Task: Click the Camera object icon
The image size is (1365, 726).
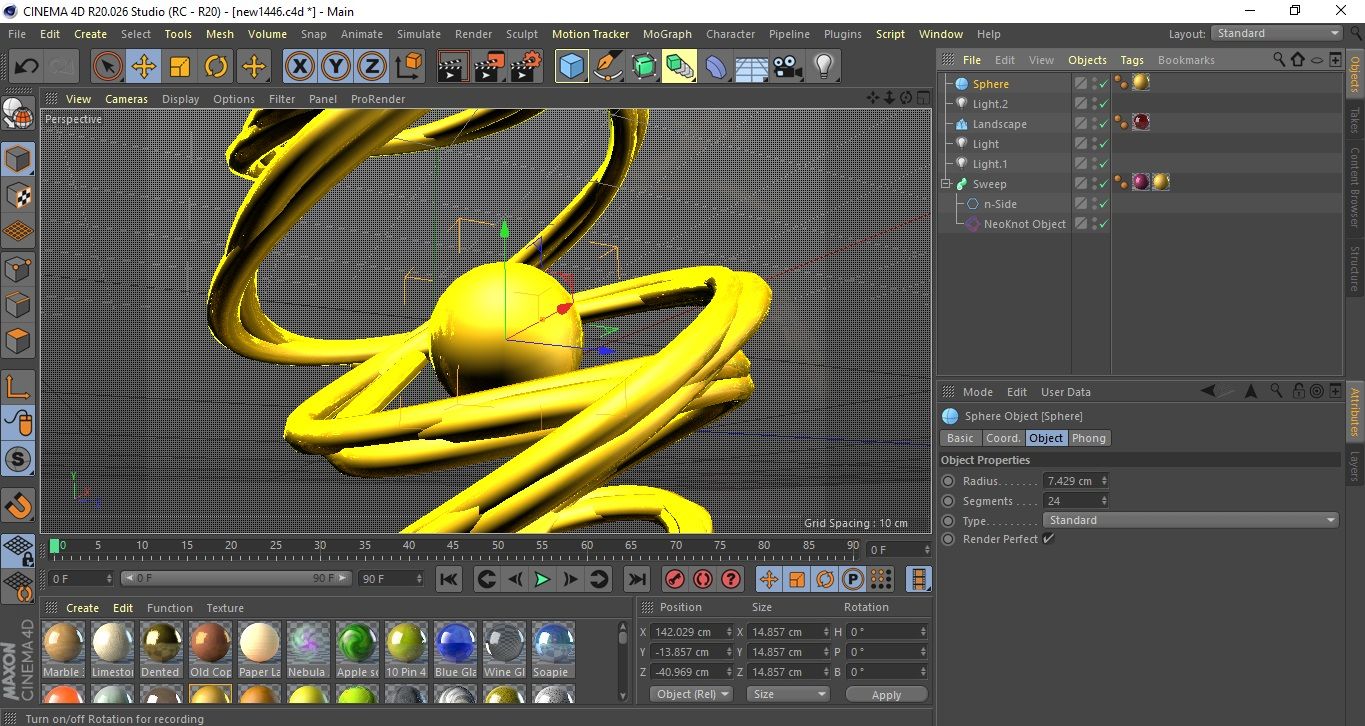Action: (788, 67)
